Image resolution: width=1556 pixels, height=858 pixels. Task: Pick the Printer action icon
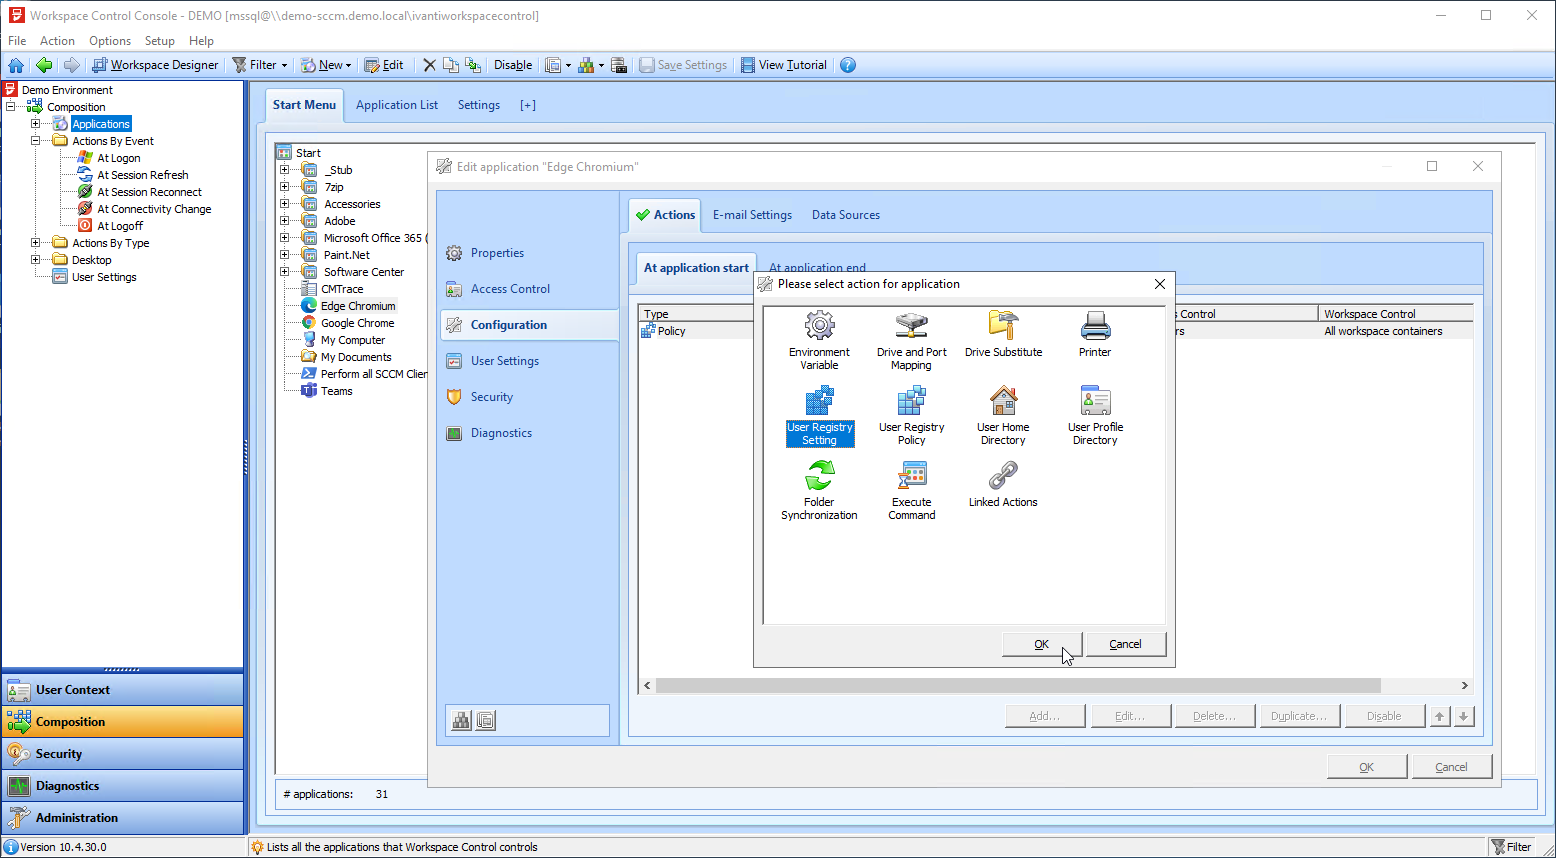[x=1095, y=327]
